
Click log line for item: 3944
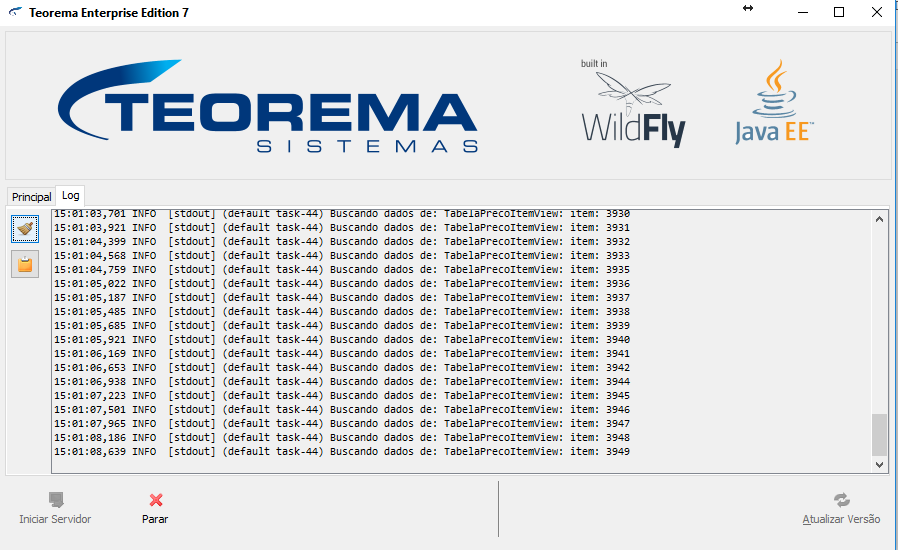coord(342,382)
